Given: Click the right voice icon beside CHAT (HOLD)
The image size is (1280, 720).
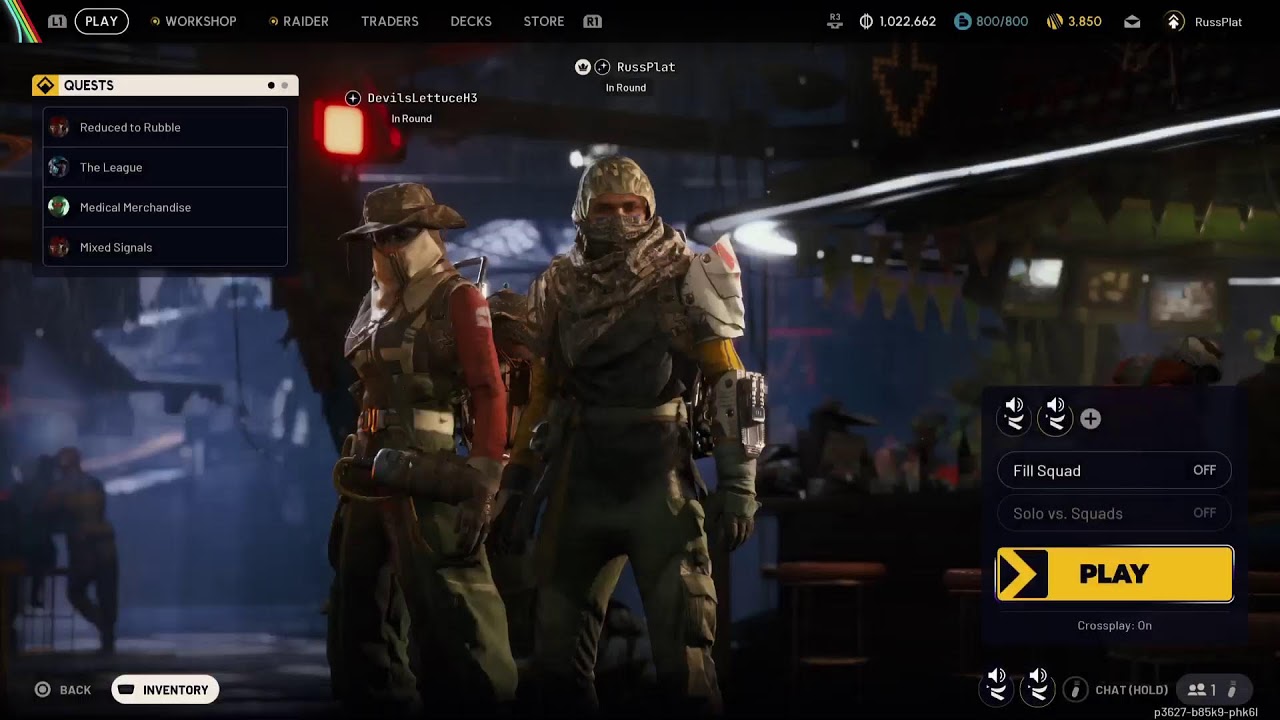Looking at the screenshot, I should (x=1038, y=686).
